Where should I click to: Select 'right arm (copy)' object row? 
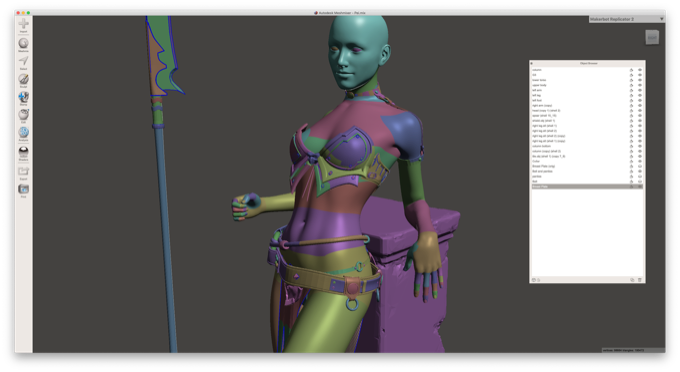587,105
